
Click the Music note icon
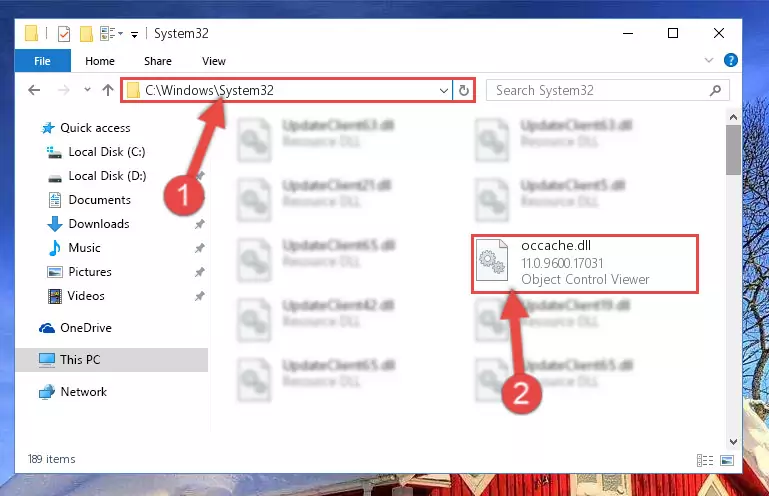point(55,248)
